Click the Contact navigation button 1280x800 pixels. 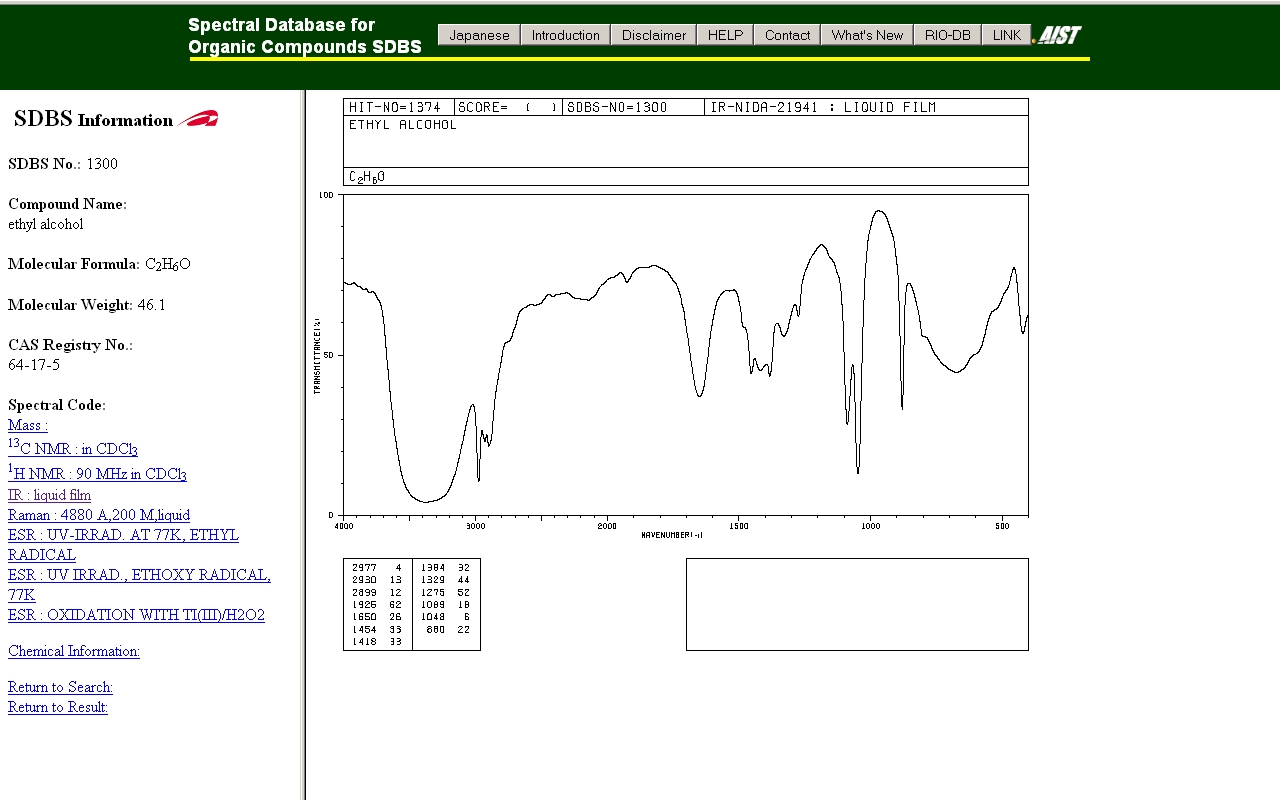[x=787, y=35]
